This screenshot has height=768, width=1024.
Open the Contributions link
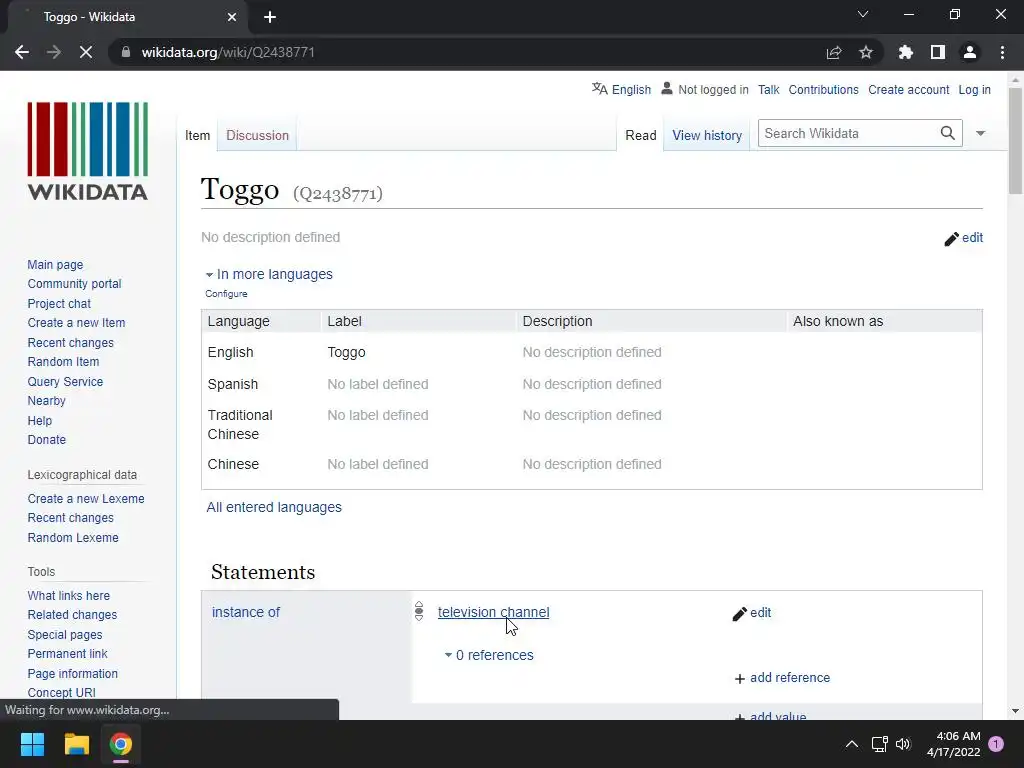[x=824, y=89]
